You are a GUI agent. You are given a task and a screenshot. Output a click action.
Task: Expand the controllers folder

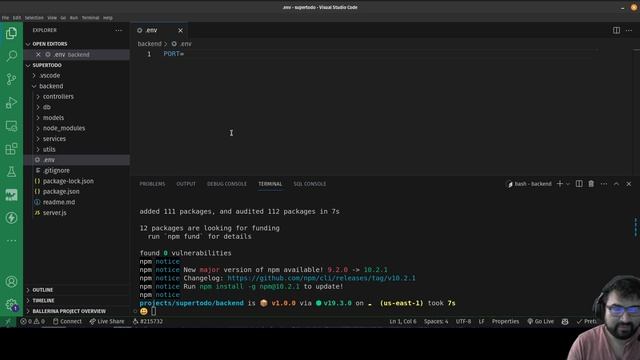click(58, 97)
